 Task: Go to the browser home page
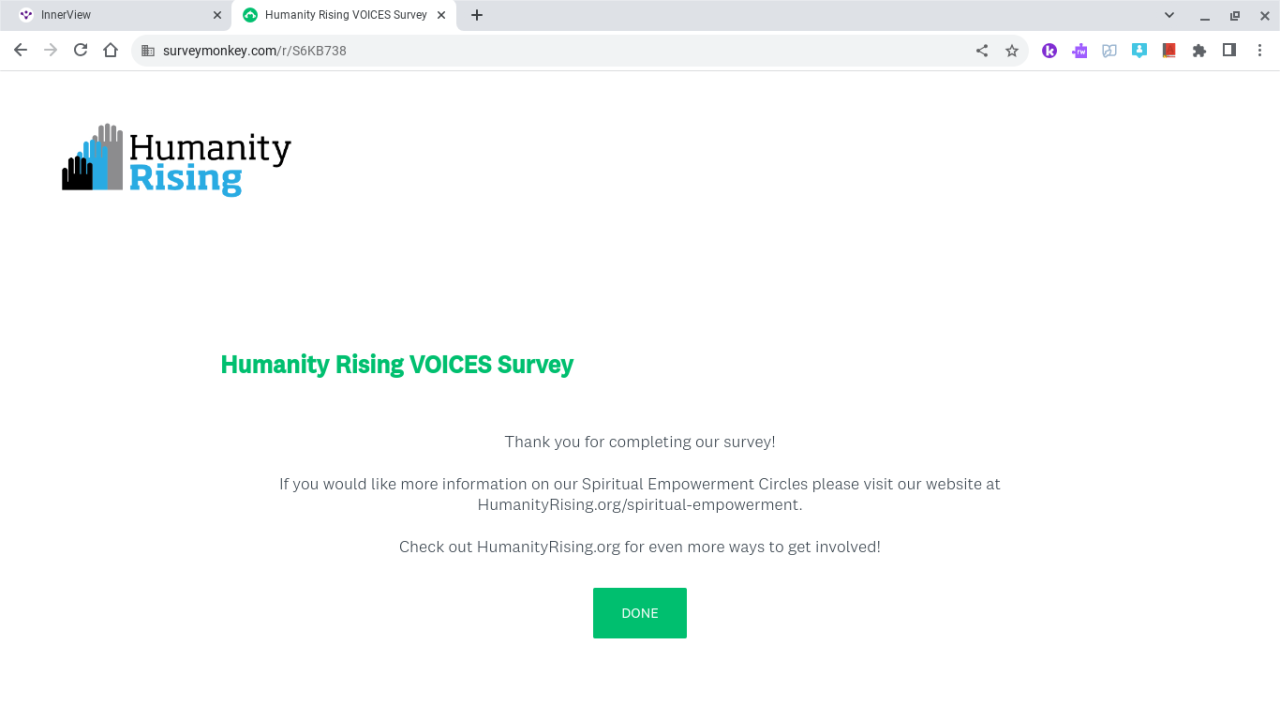(111, 50)
